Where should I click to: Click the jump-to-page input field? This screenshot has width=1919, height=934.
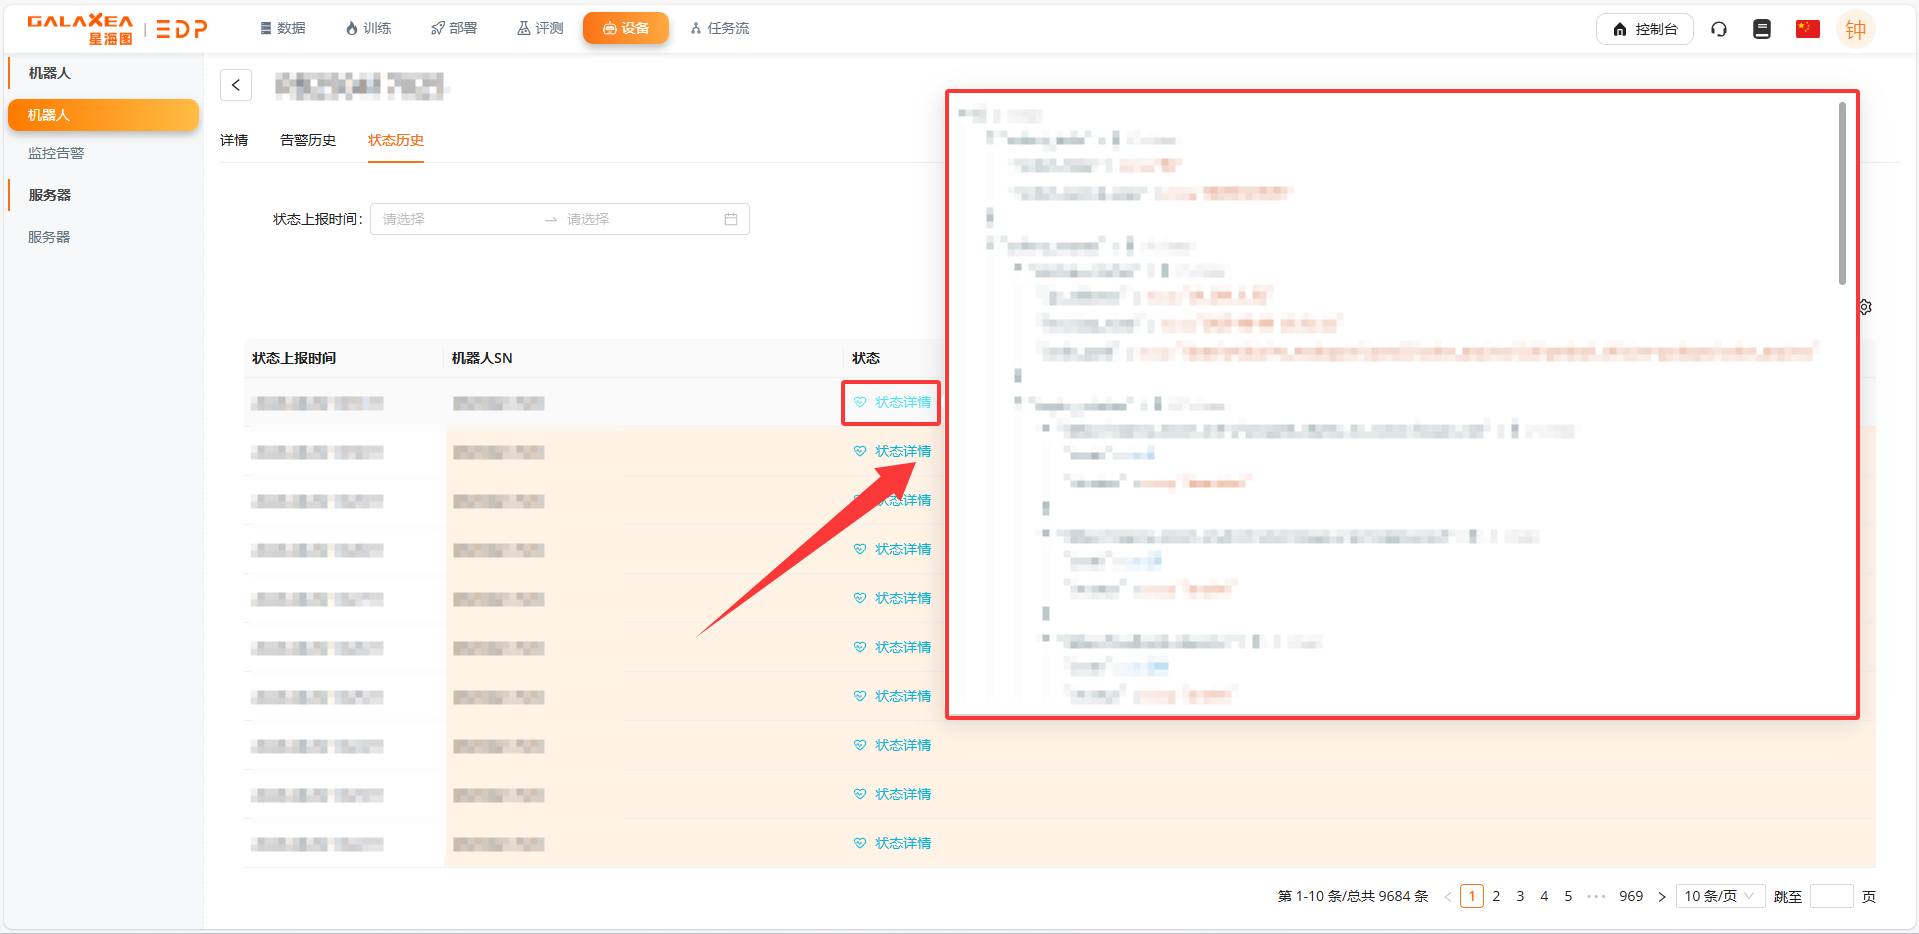(1831, 896)
